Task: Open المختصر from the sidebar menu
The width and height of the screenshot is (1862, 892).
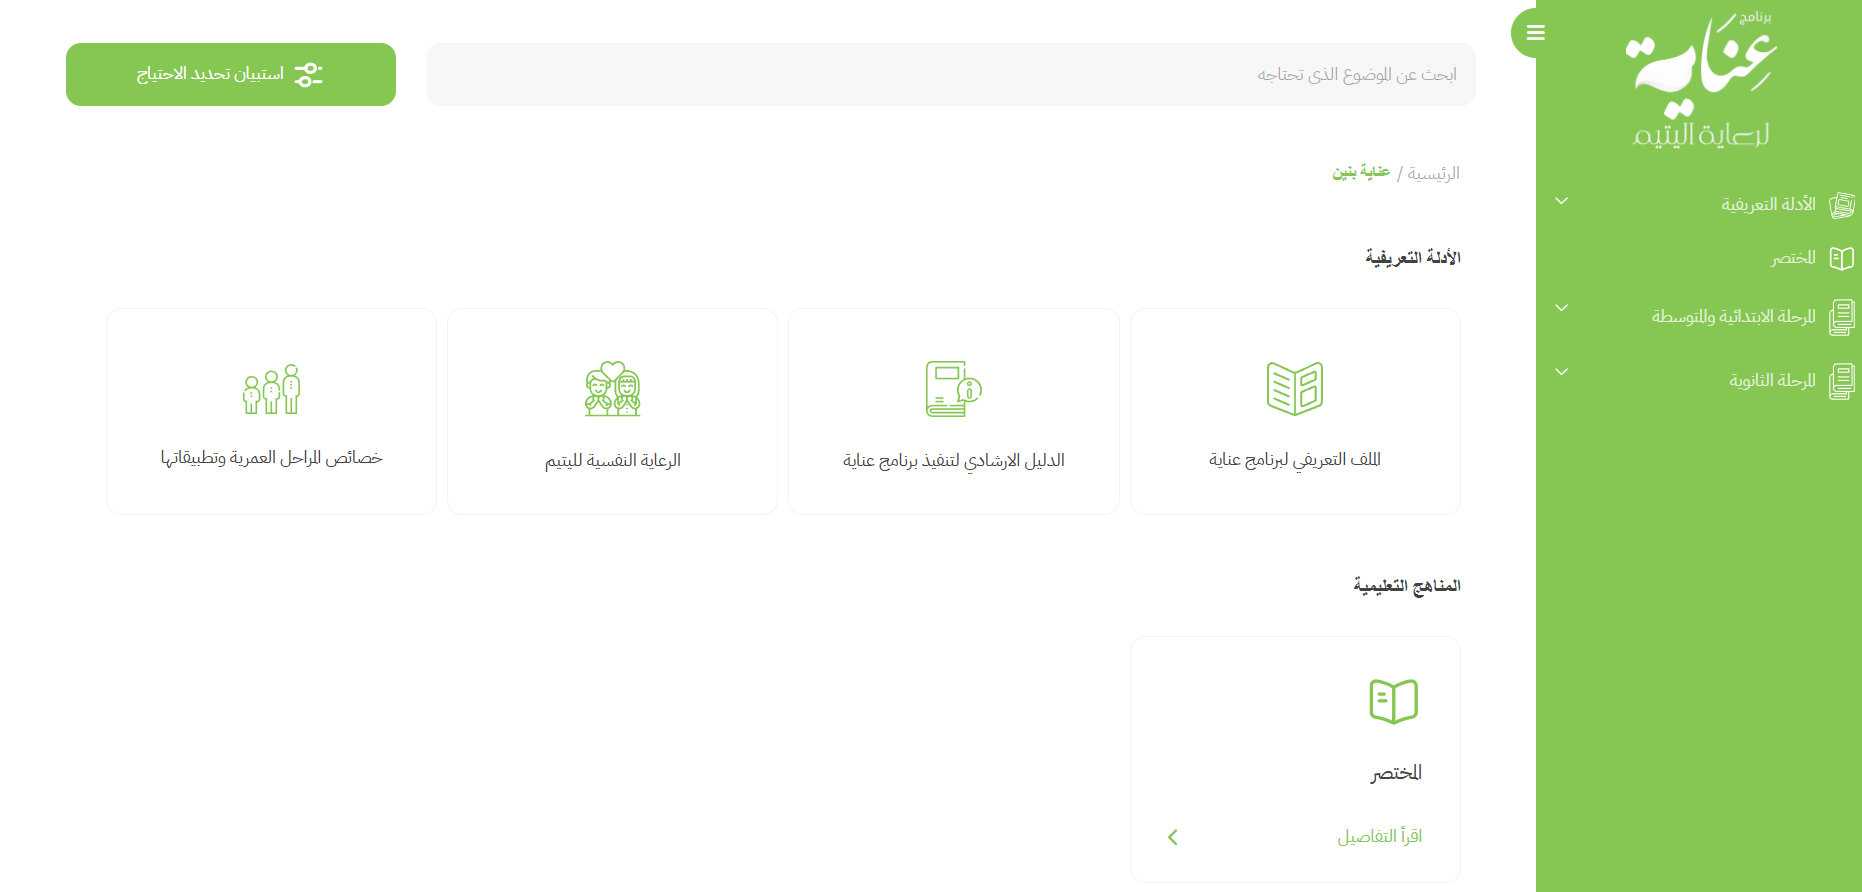Action: click(1793, 258)
